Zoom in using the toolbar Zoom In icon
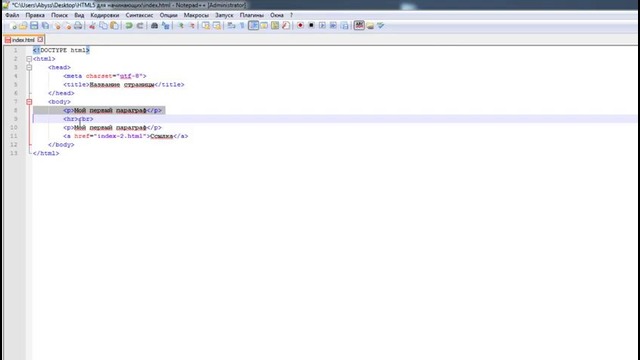This screenshot has width=640, height=360. [180, 26]
